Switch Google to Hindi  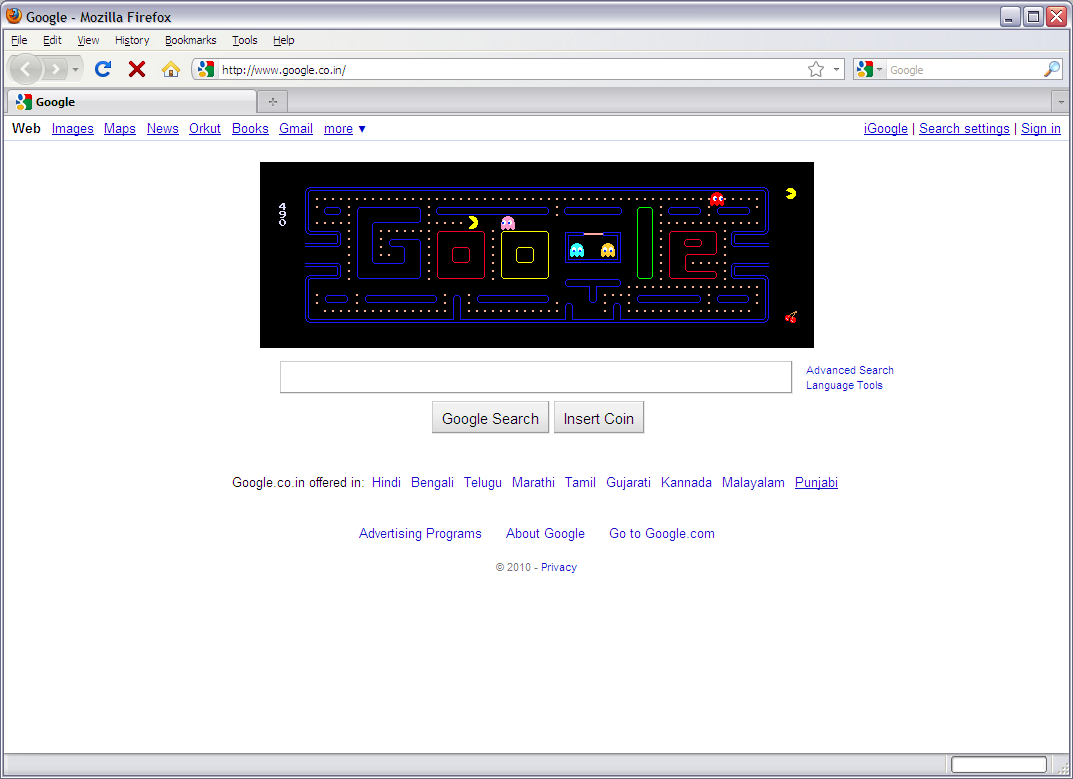point(387,483)
